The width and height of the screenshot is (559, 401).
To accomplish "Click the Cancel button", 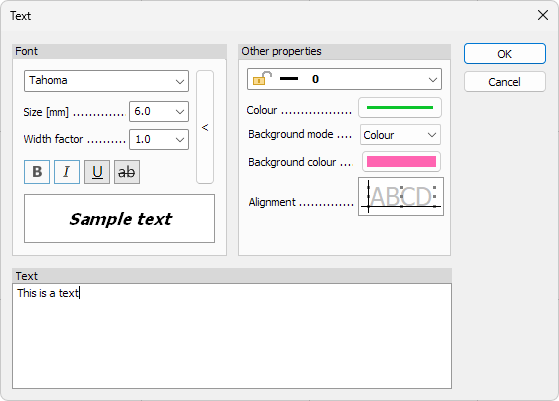I will pyautogui.click(x=505, y=82).
